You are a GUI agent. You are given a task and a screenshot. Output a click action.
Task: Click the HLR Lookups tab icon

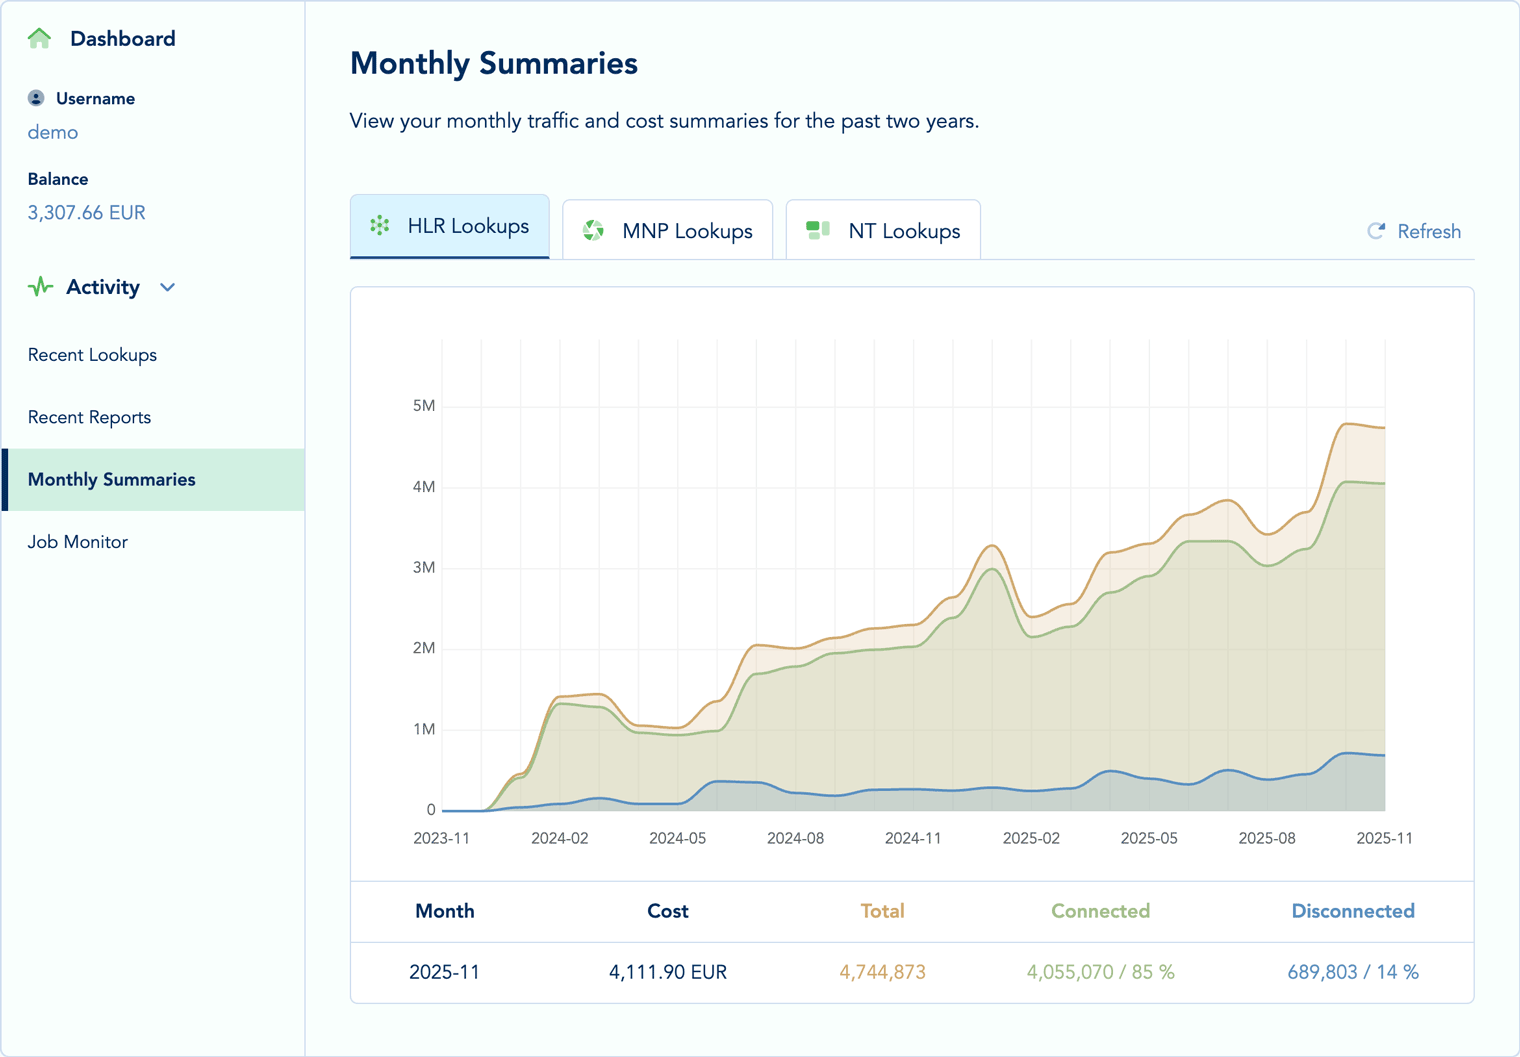(x=378, y=226)
